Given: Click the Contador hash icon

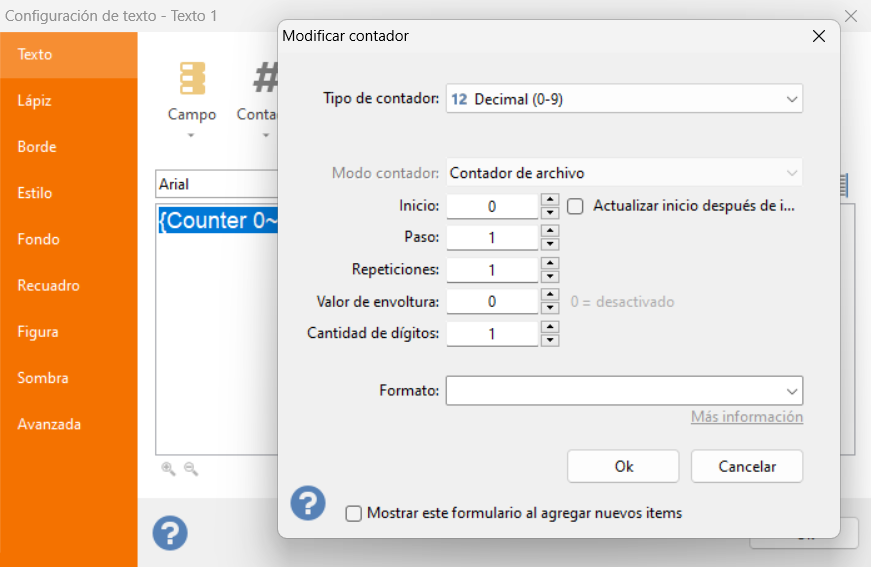Looking at the screenshot, I should pos(266,78).
